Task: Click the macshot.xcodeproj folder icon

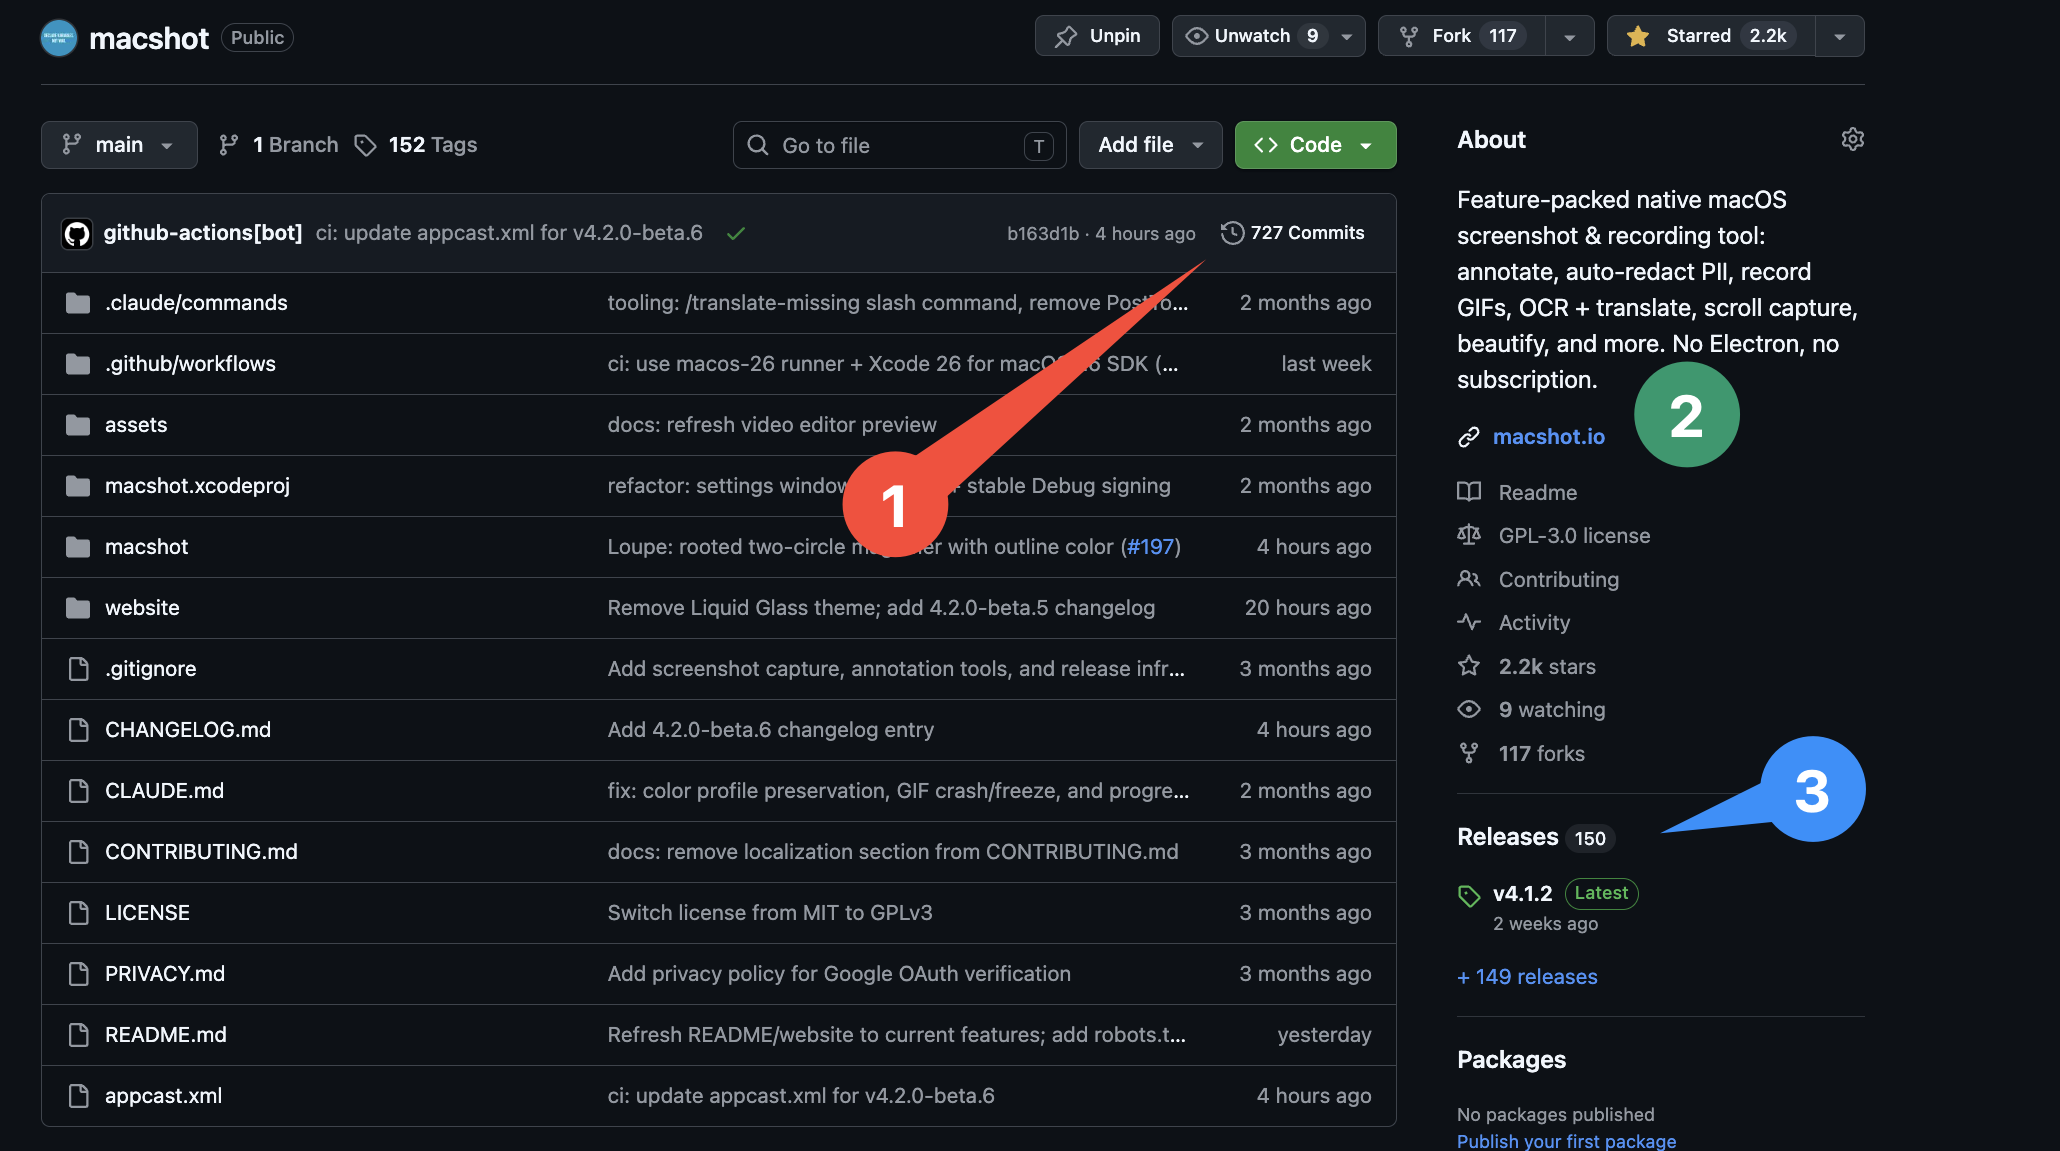Action: (x=77, y=486)
